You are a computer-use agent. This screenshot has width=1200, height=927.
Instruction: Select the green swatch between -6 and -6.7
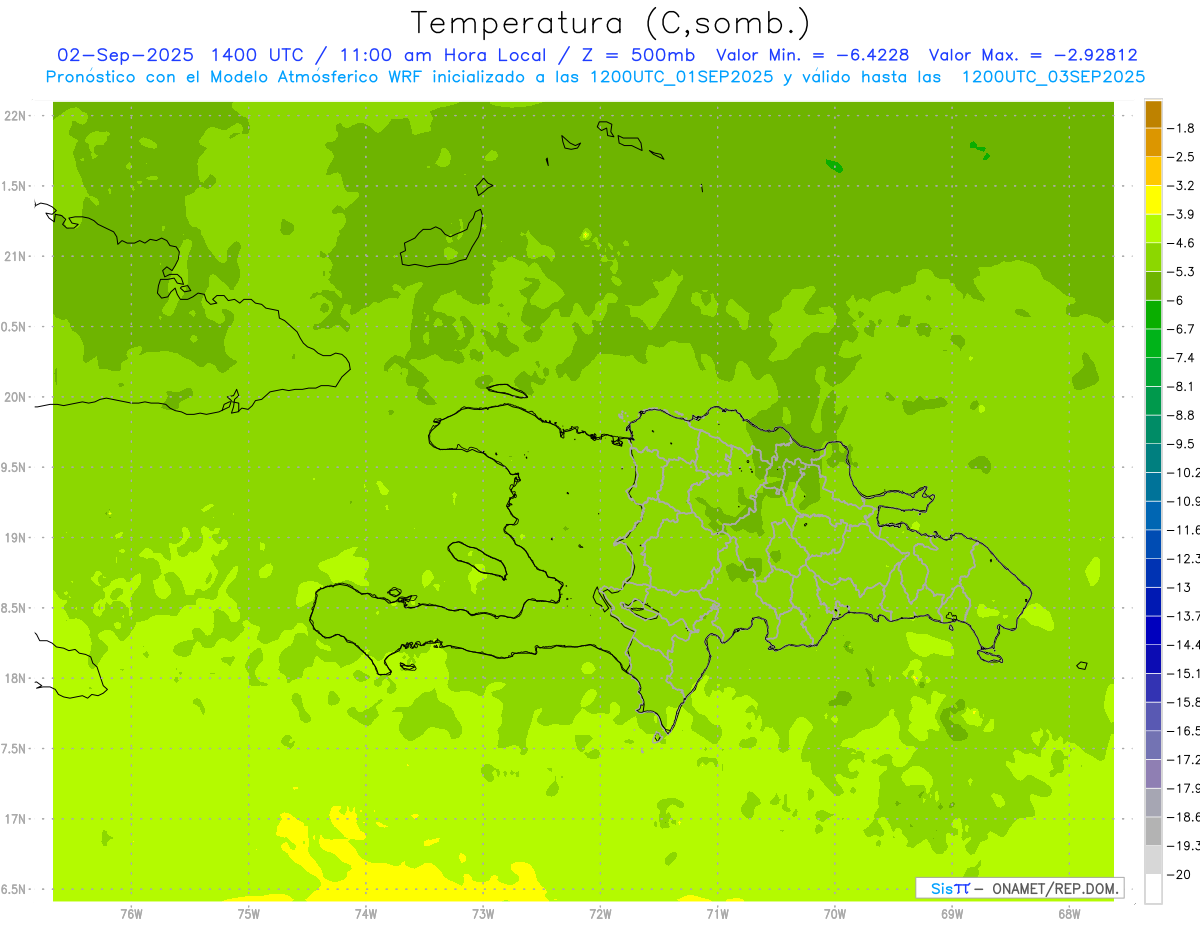point(1153,315)
